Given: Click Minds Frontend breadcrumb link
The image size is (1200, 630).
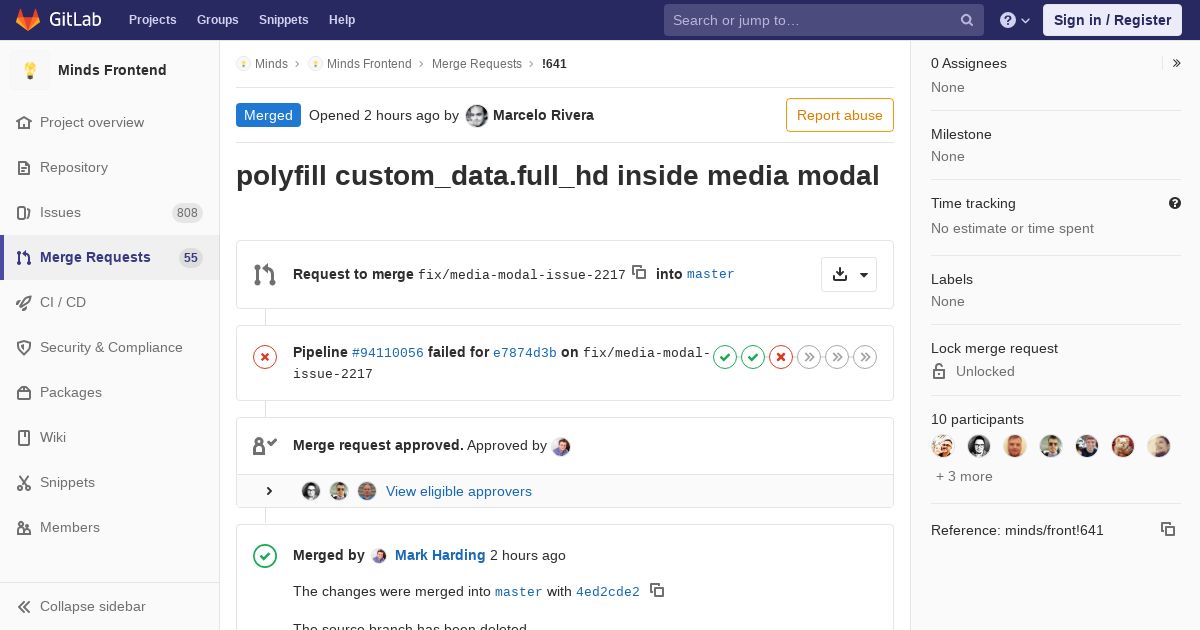Looking at the screenshot, I should click(369, 64).
